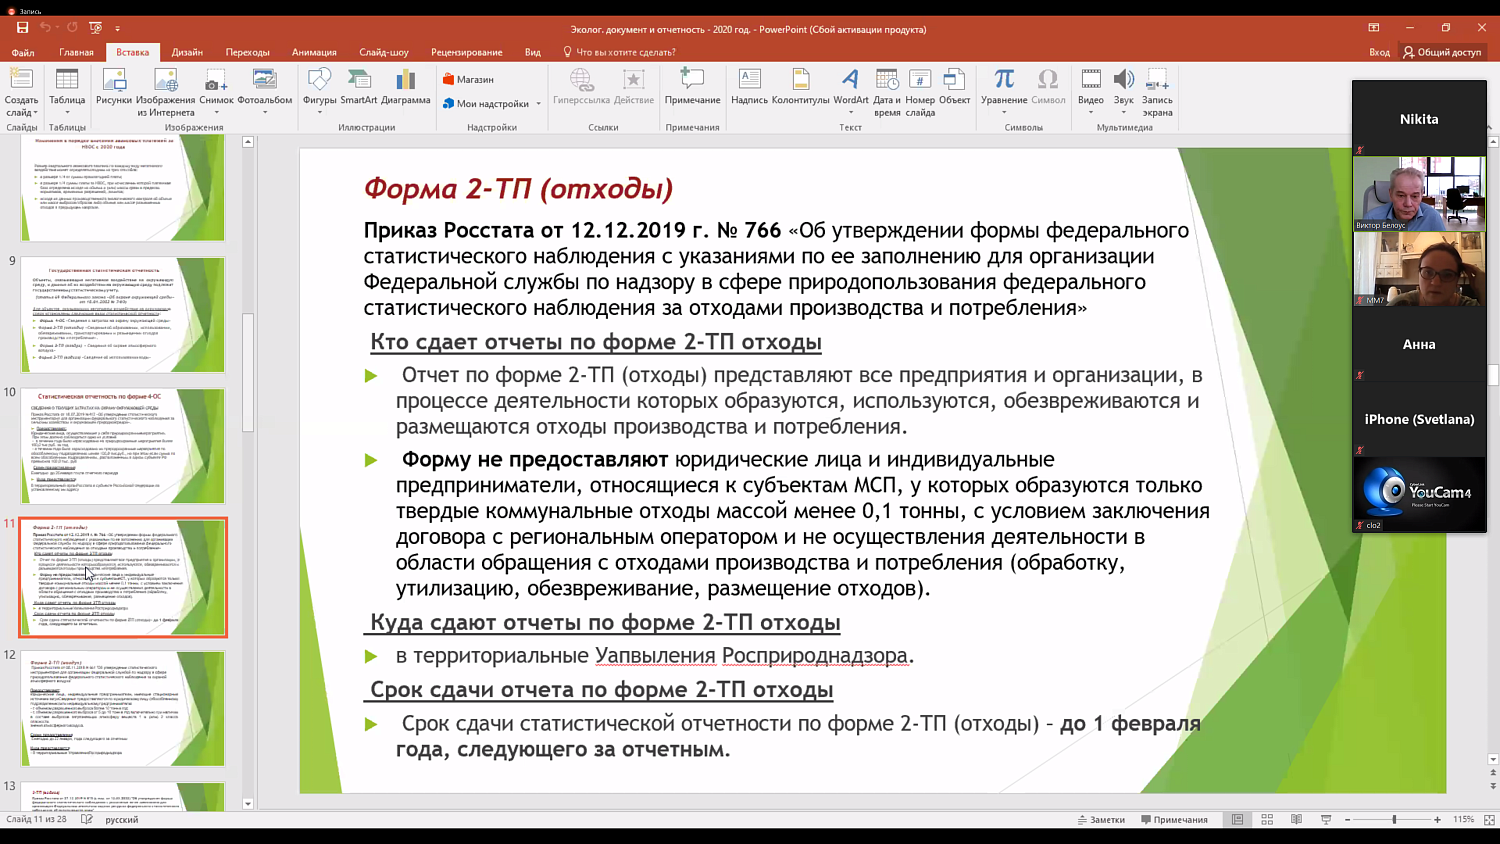Image resolution: width=1500 pixels, height=844 pixels.
Task: Click the zoom slider handle
Action: [x=1395, y=819]
